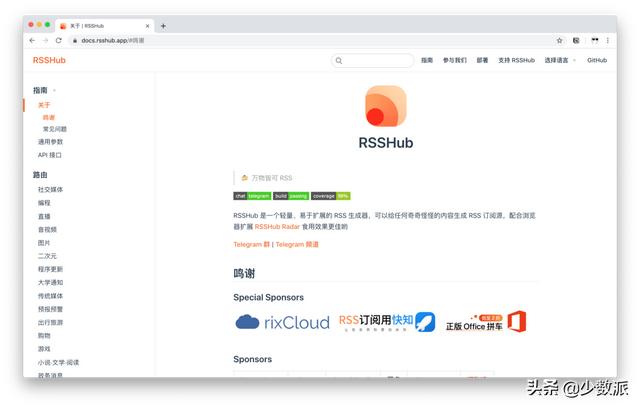Select 鸣谢 in the sidebar
This screenshot has height=408, width=640.
tap(49, 118)
